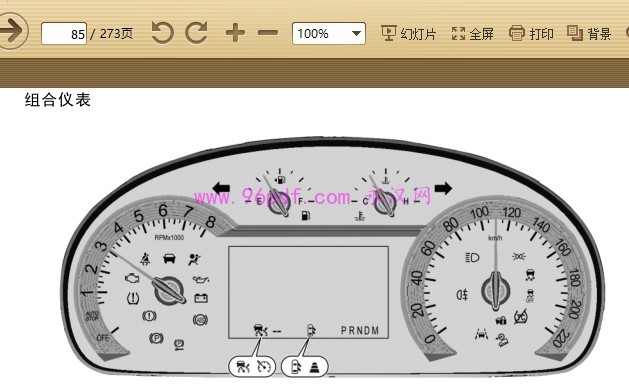This screenshot has height=387, width=629.
Task: Click the check engine icon
Action: [x=132, y=278]
